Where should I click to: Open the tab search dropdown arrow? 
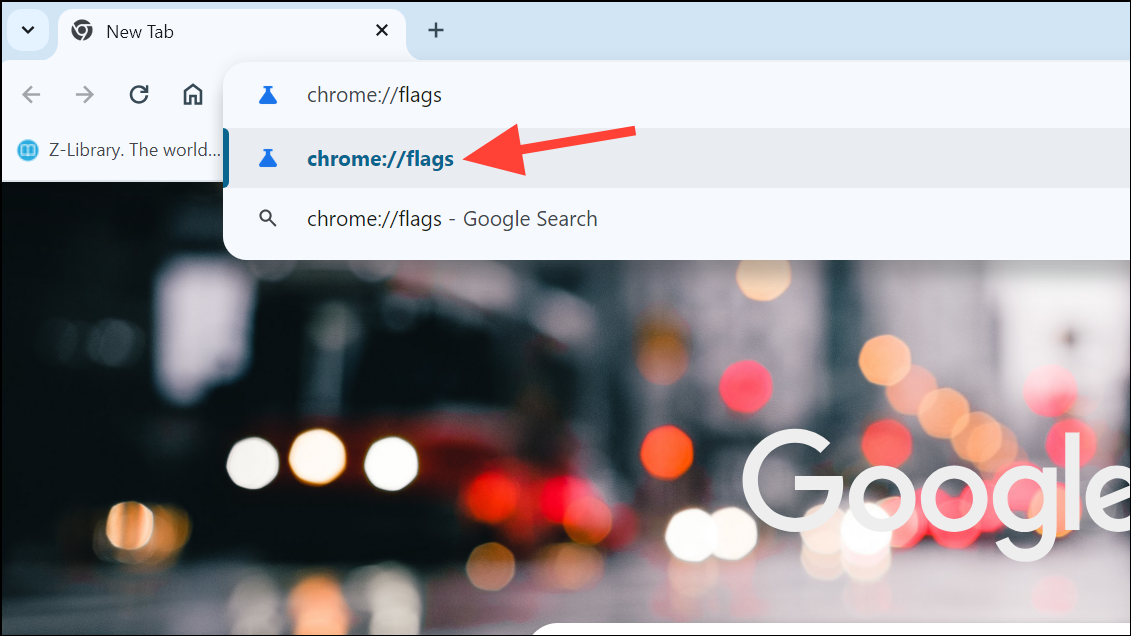[x=28, y=31]
